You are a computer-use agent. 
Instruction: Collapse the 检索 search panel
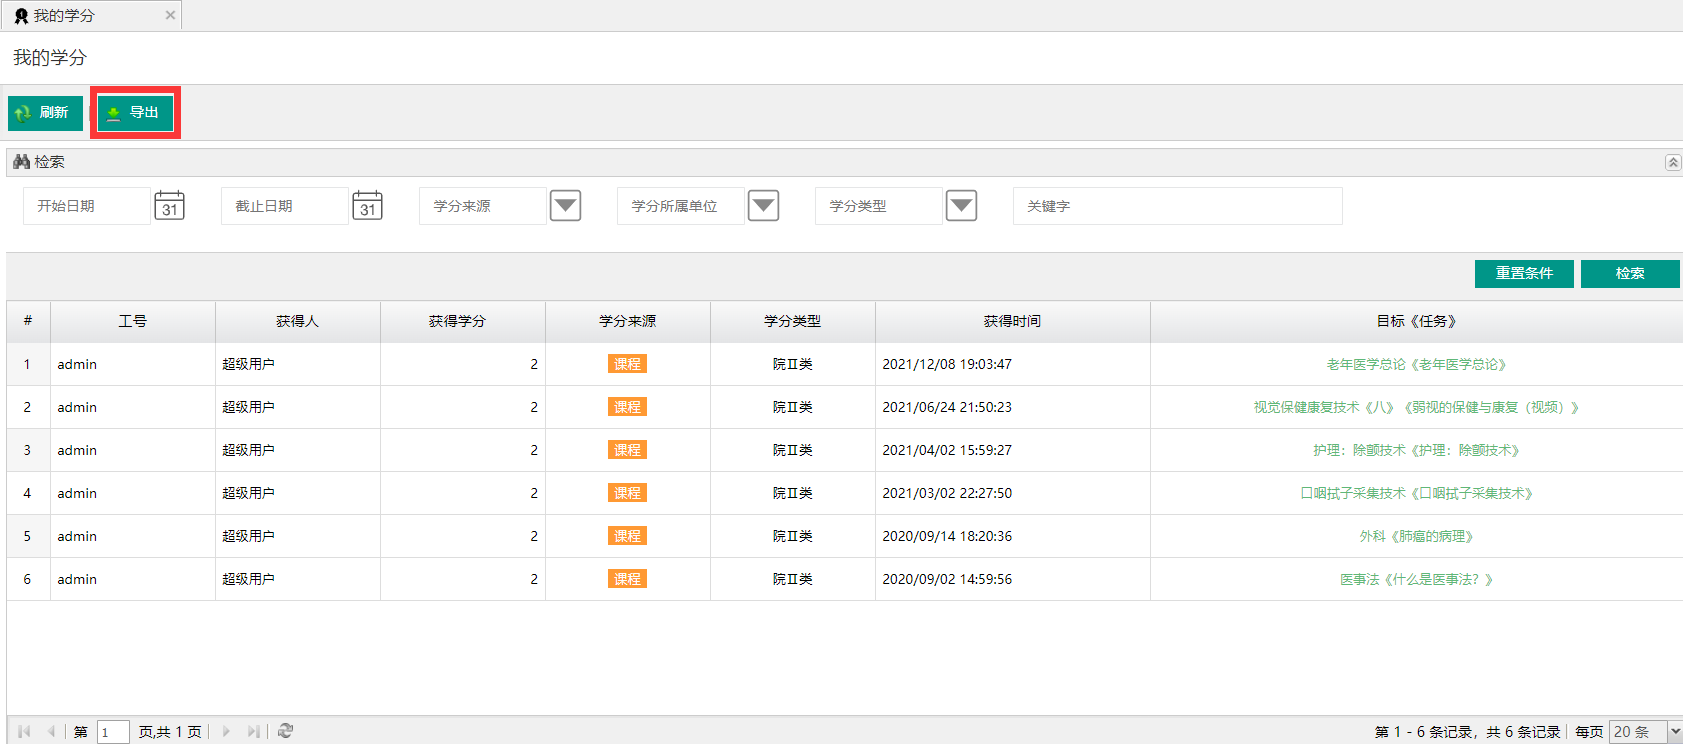point(1672,162)
